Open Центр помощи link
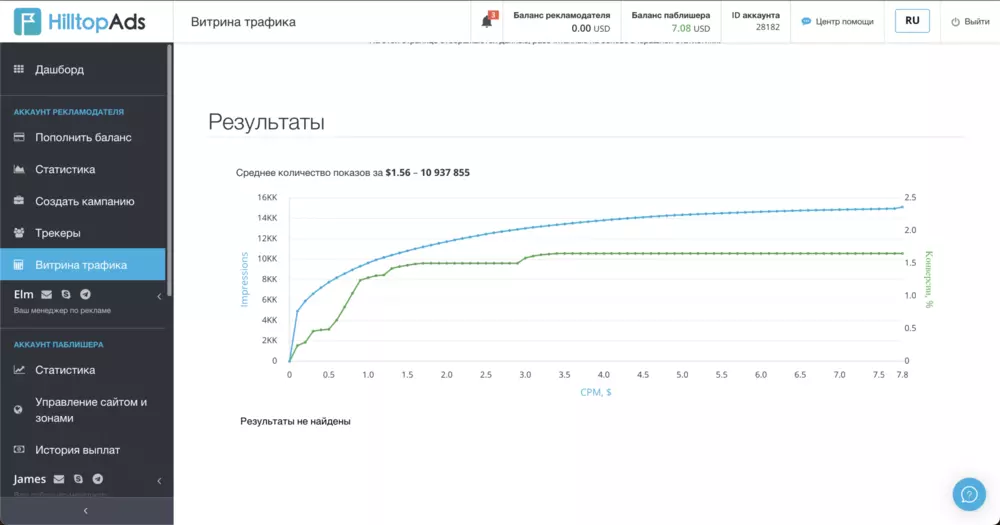The image size is (1000, 525). point(837,22)
